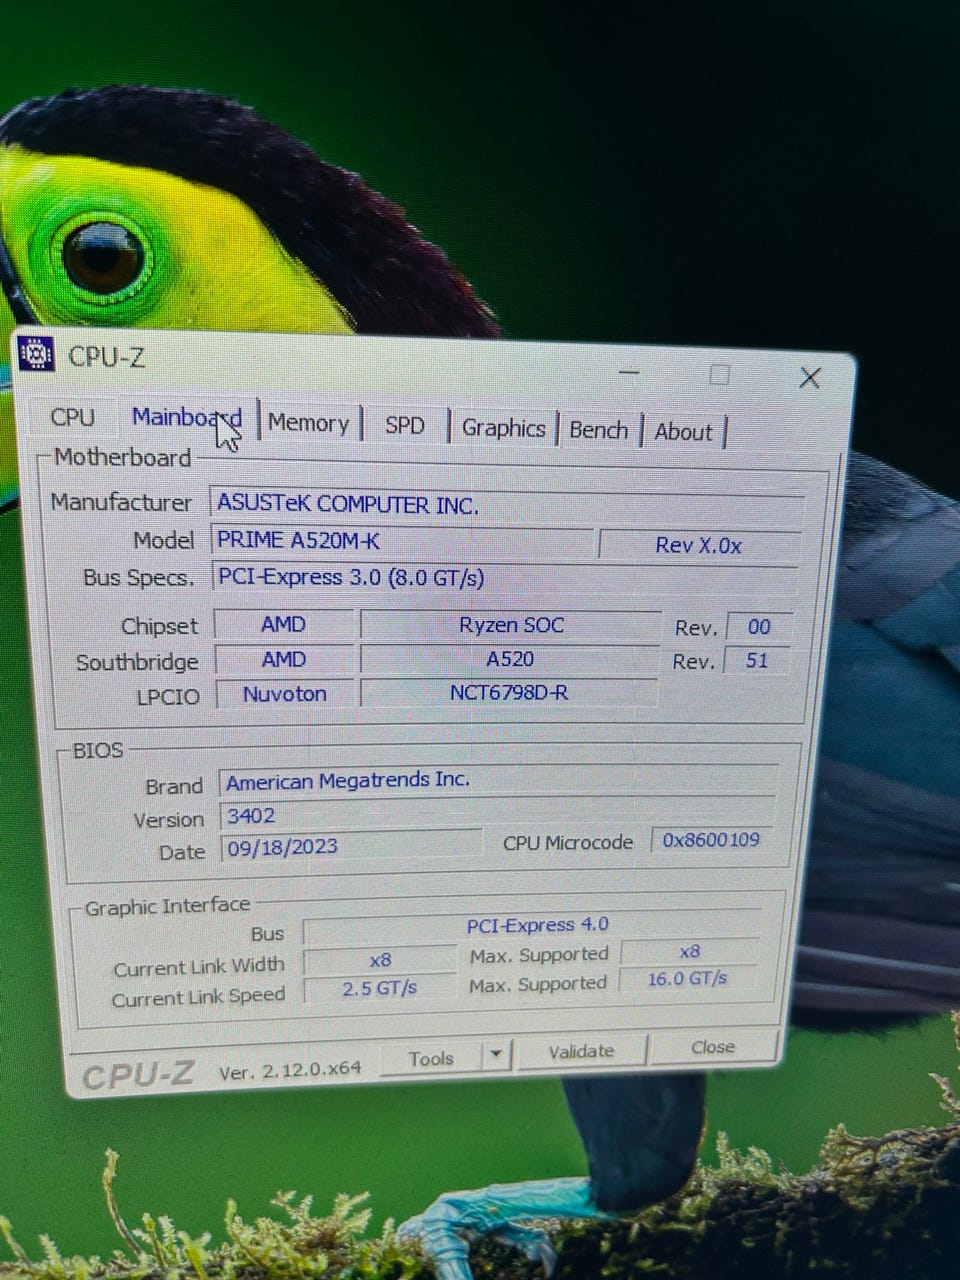Click the Rev X.0x field
This screenshot has width=960, height=1280.
click(699, 546)
